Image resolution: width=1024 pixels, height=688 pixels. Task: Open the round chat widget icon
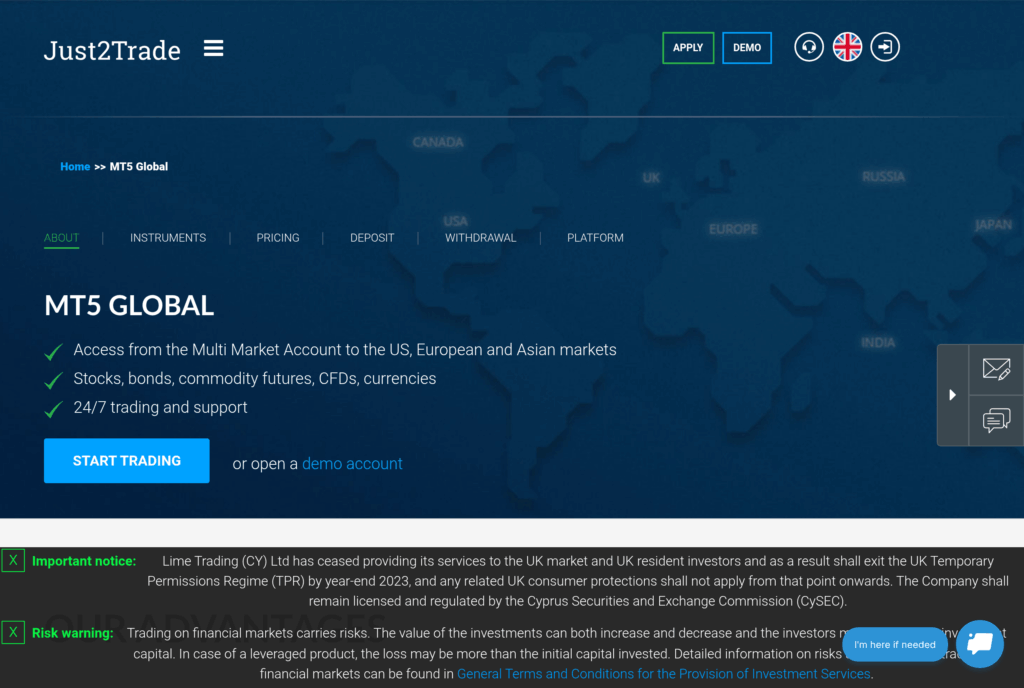coord(980,644)
